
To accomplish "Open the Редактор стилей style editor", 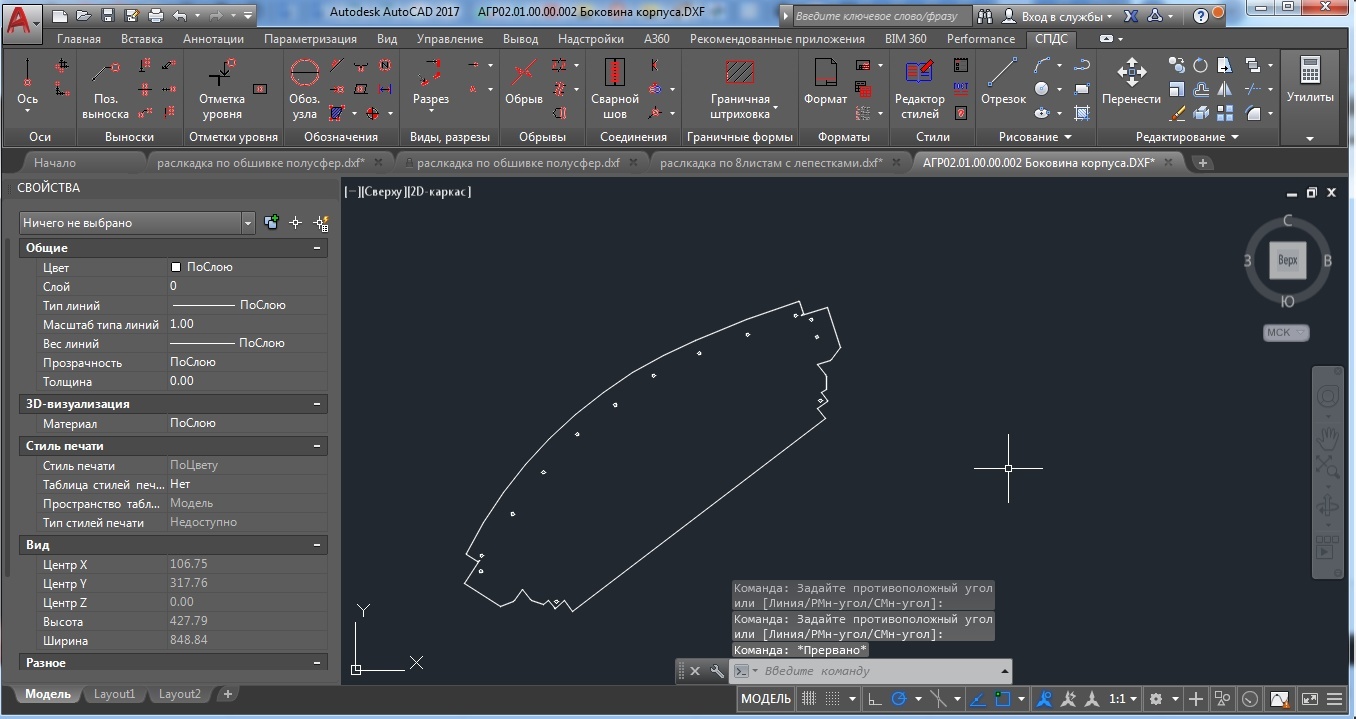I will pyautogui.click(x=920, y=88).
